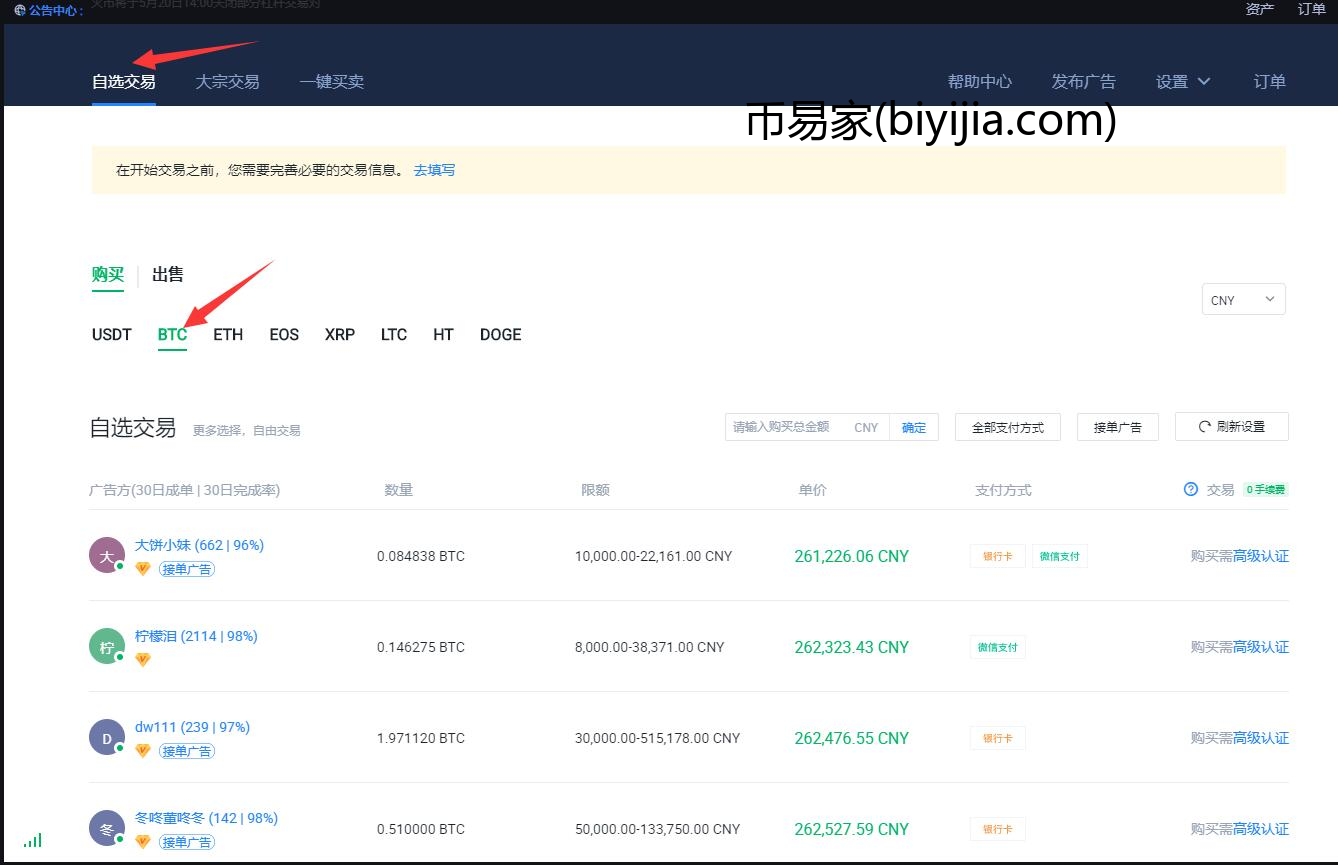
Task: Switch to 大宗交易 tab
Action: (x=227, y=82)
